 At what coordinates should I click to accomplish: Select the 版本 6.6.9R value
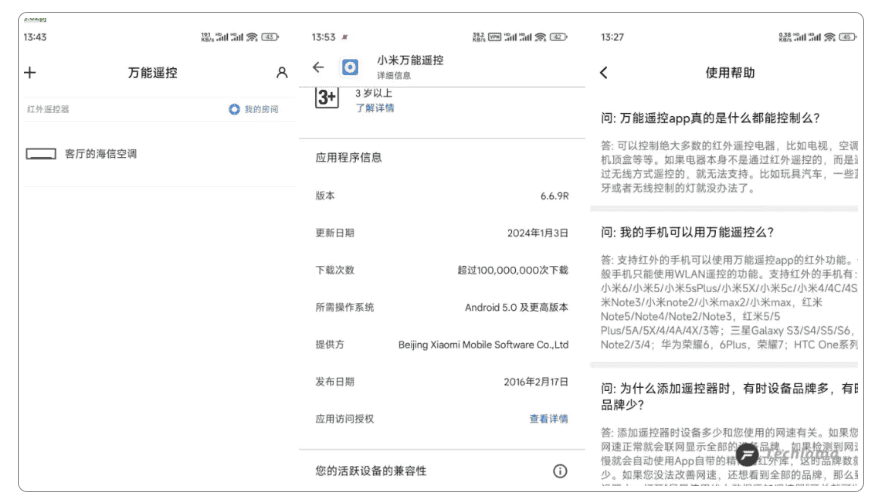554,196
